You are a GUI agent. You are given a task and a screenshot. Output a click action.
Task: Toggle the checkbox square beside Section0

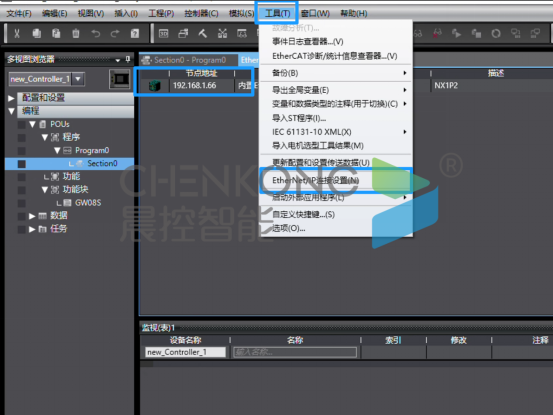(x=22, y=164)
